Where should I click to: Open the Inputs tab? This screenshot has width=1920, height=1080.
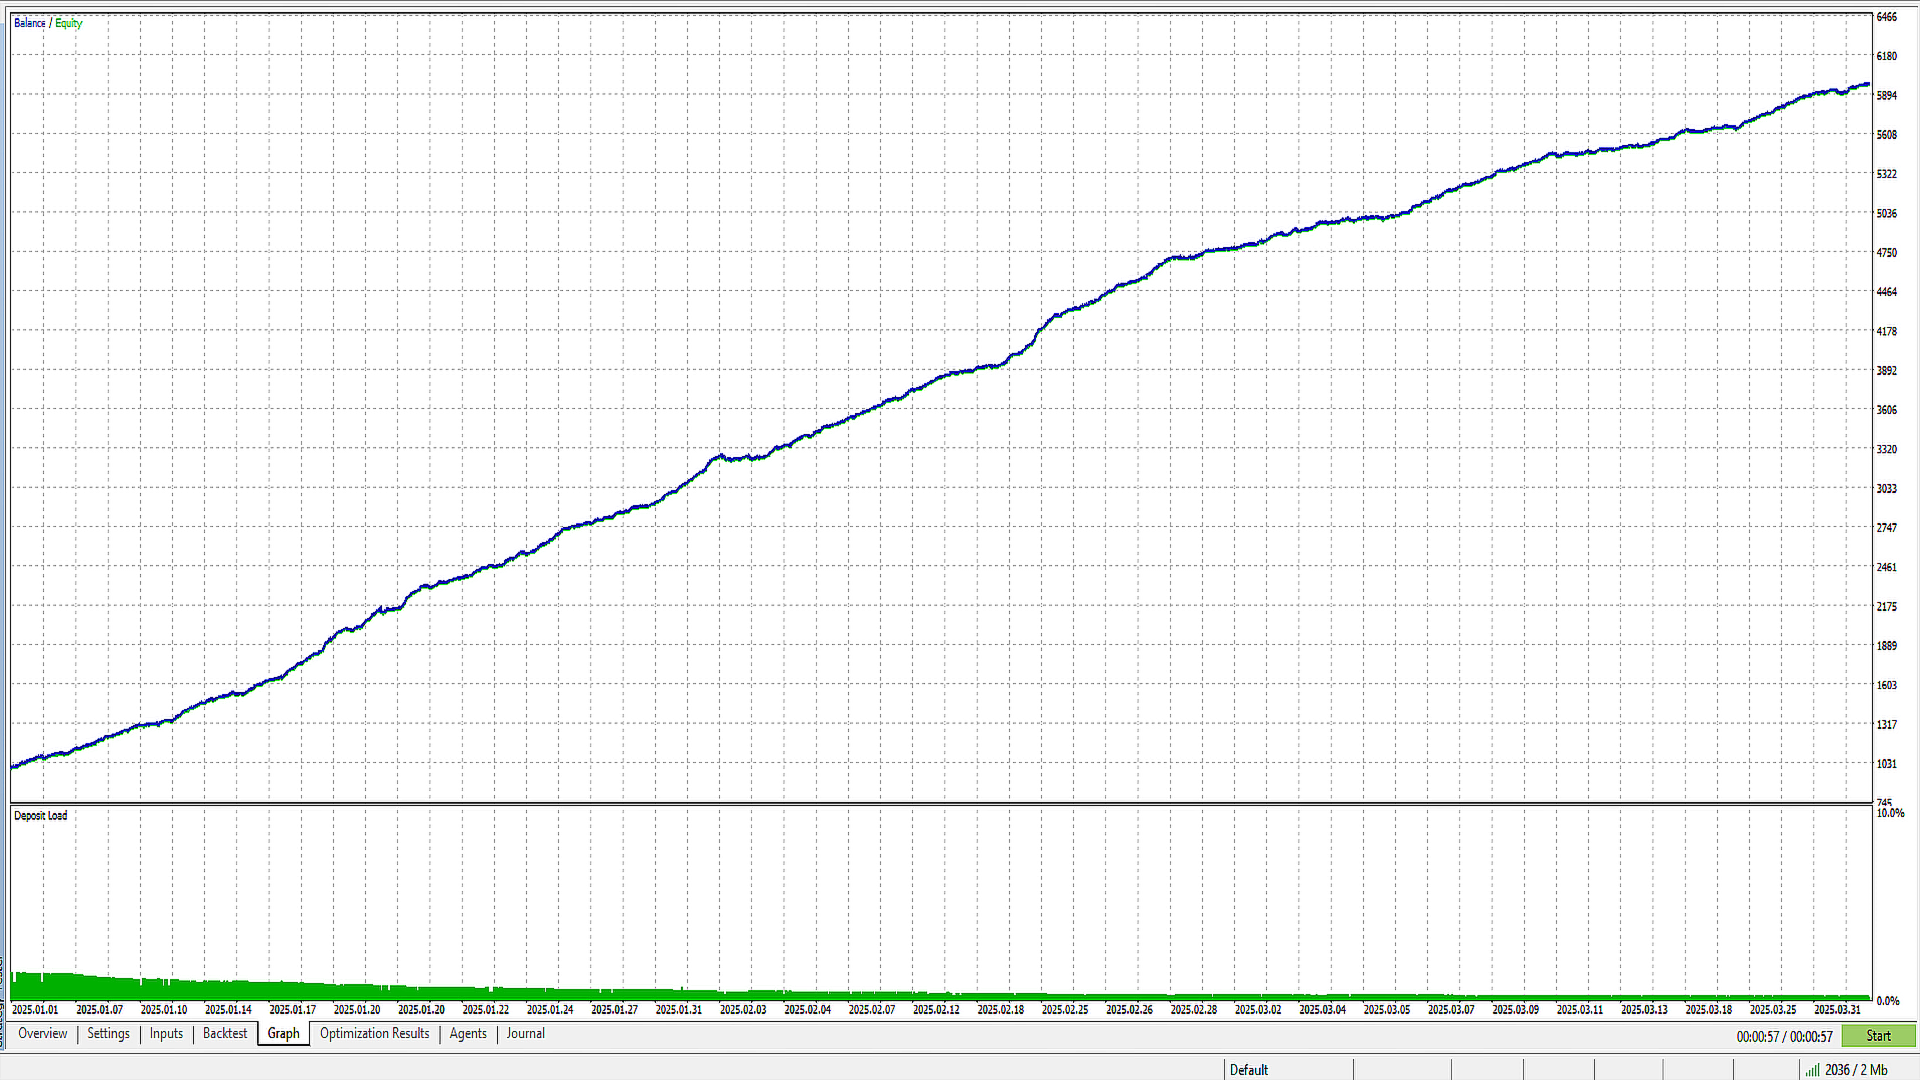tap(166, 1034)
